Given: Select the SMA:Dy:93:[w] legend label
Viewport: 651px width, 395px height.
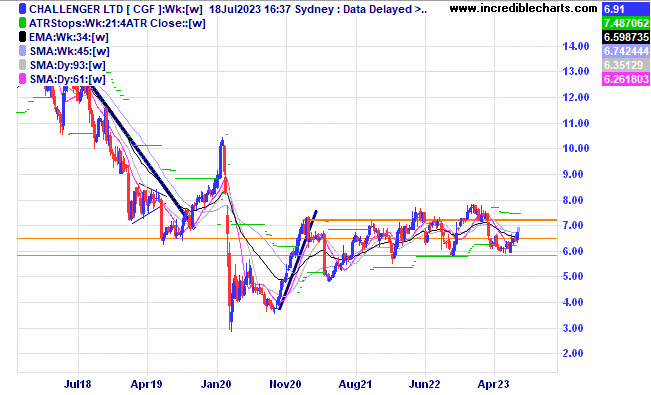Looking at the screenshot, I should (x=68, y=65).
